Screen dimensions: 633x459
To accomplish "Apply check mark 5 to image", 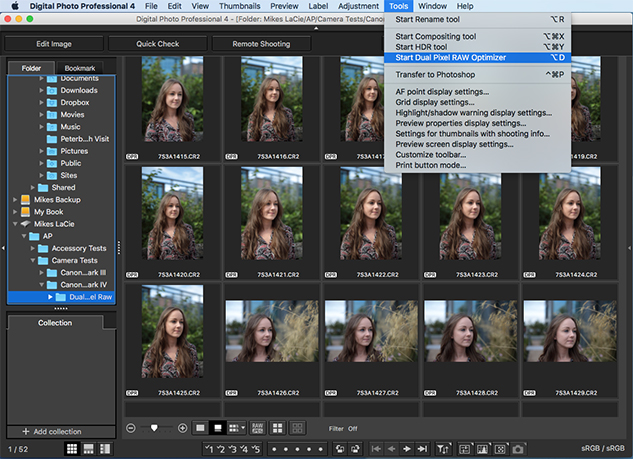I will pos(256,449).
